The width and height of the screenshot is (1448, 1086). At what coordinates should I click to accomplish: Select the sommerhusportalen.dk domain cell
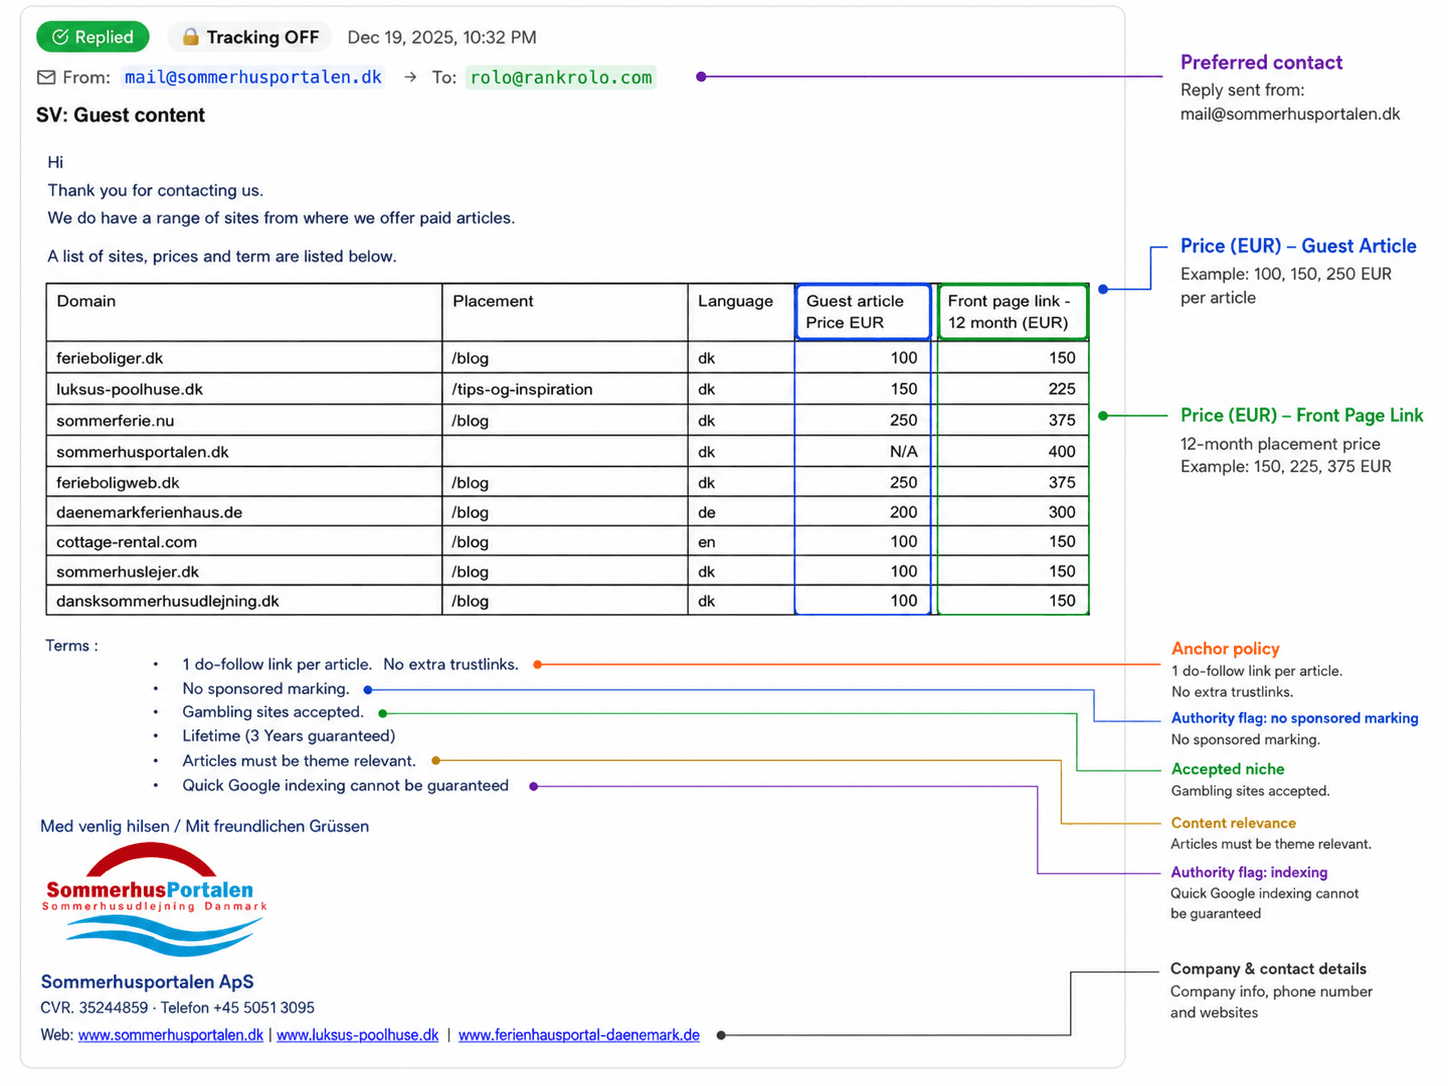pyautogui.click(x=244, y=451)
